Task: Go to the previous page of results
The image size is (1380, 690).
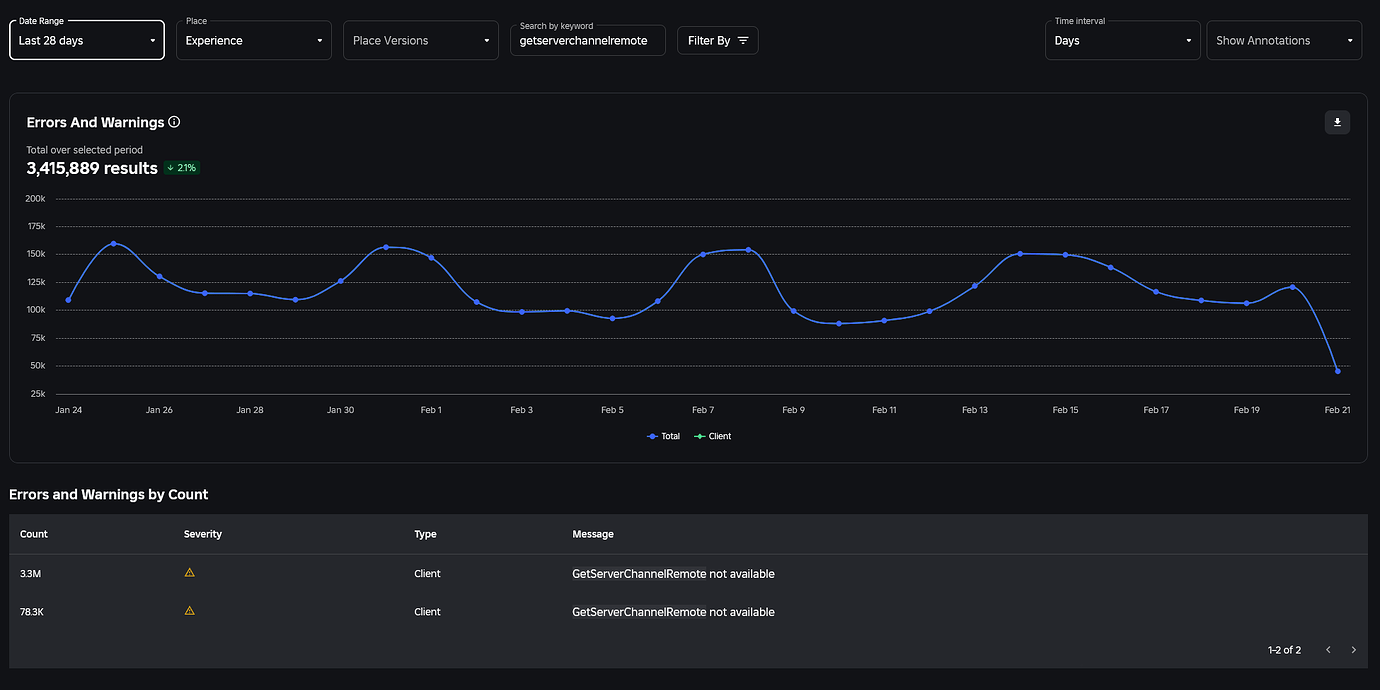Action: click(x=1328, y=650)
